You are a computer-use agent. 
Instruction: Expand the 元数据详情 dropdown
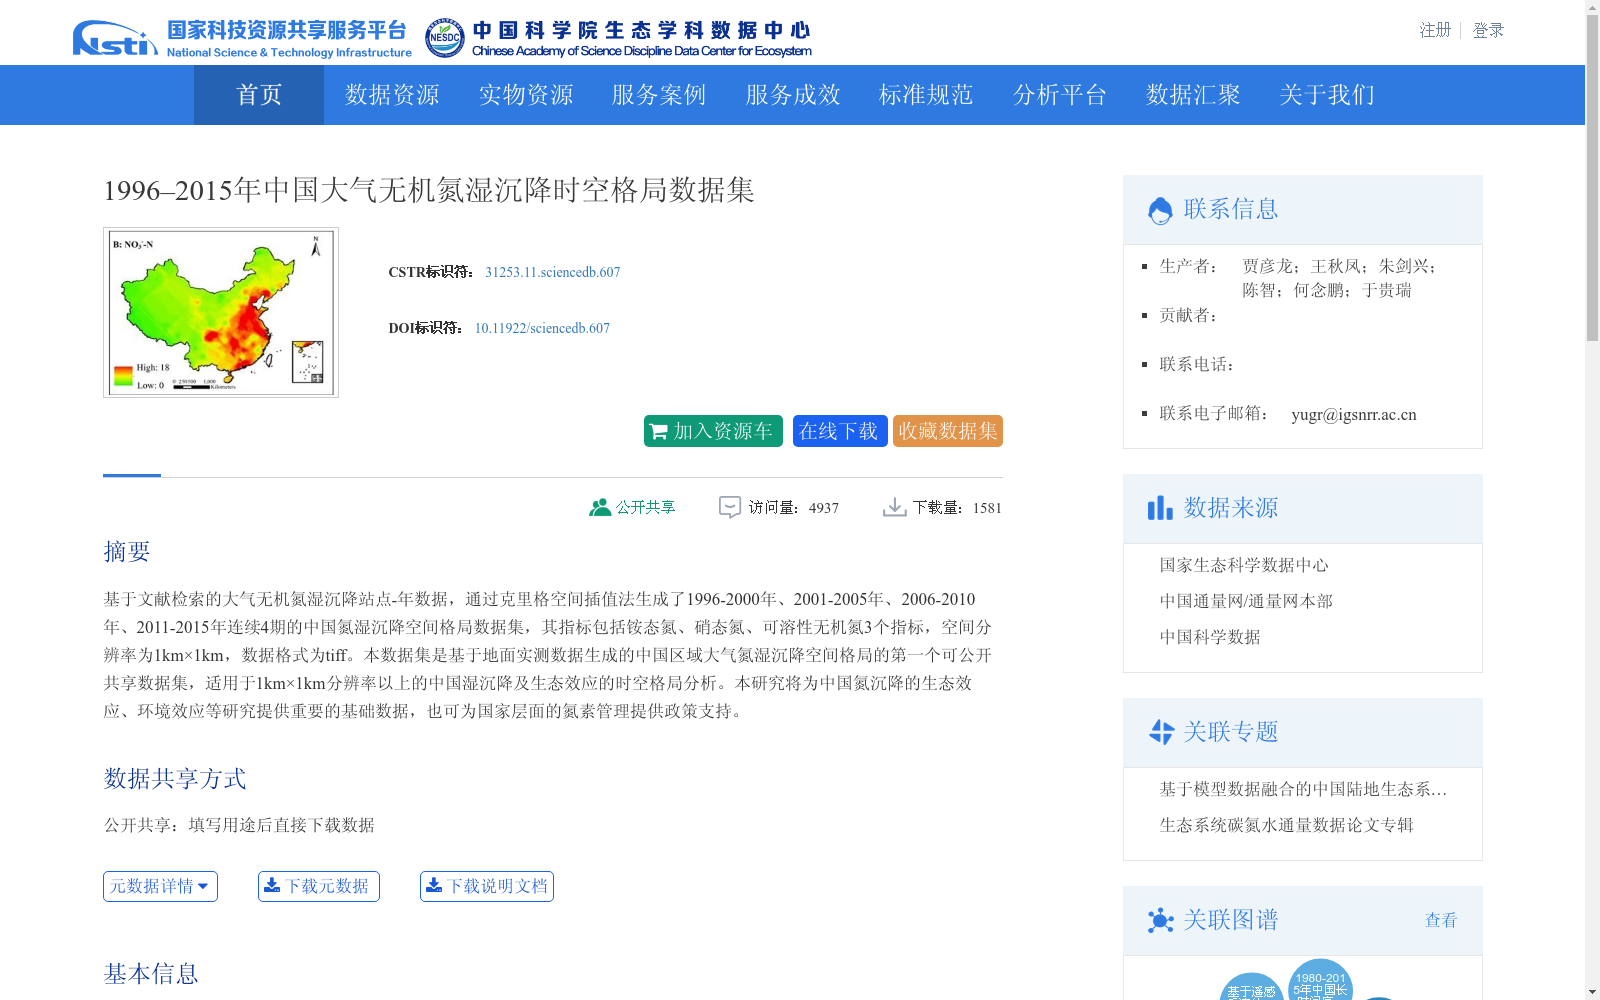[x=160, y=886]
